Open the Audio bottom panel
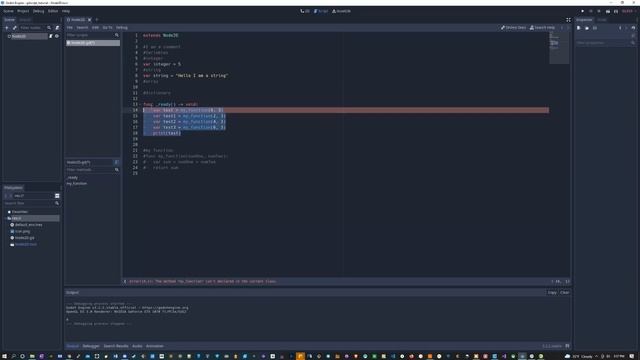640x360 pixels. (137, 346)
